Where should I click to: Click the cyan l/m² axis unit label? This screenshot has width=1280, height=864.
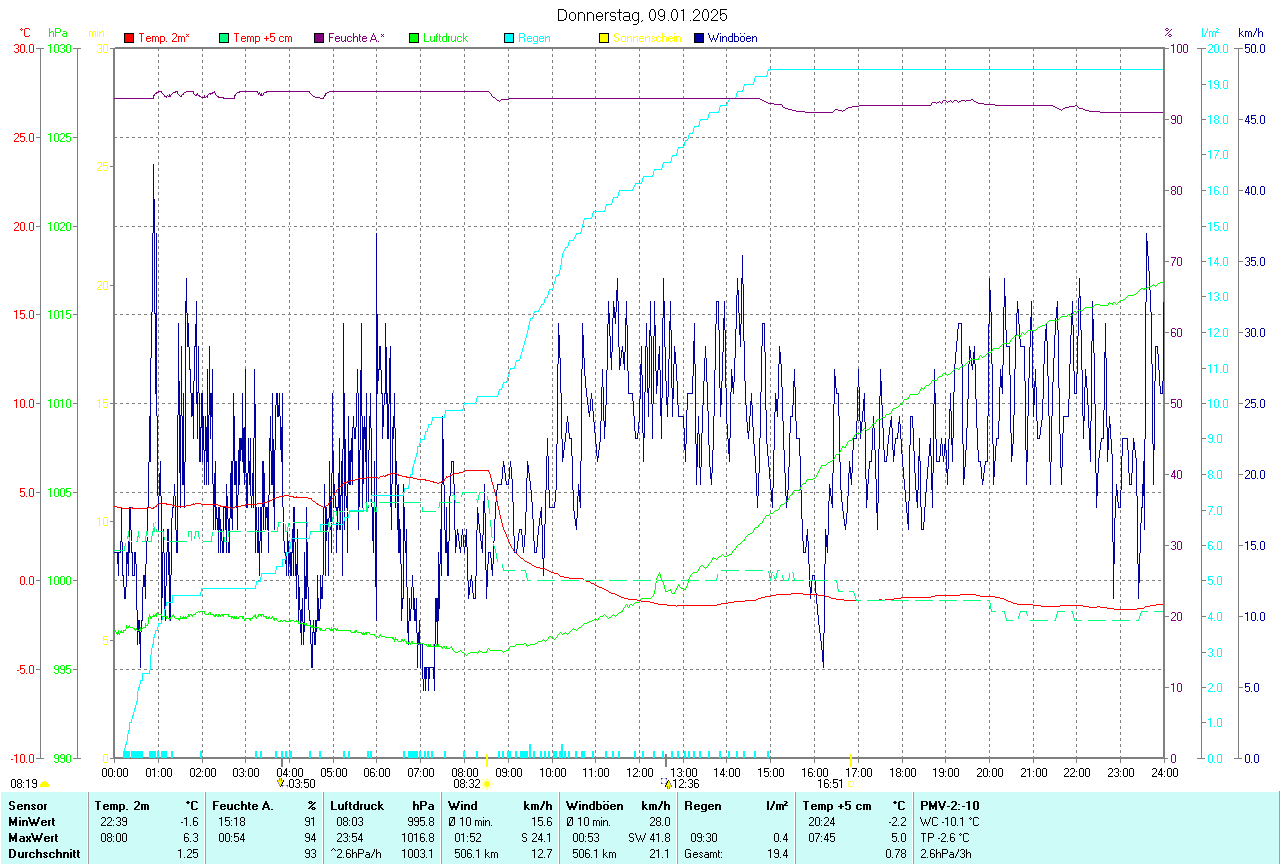click(1210, 33)
